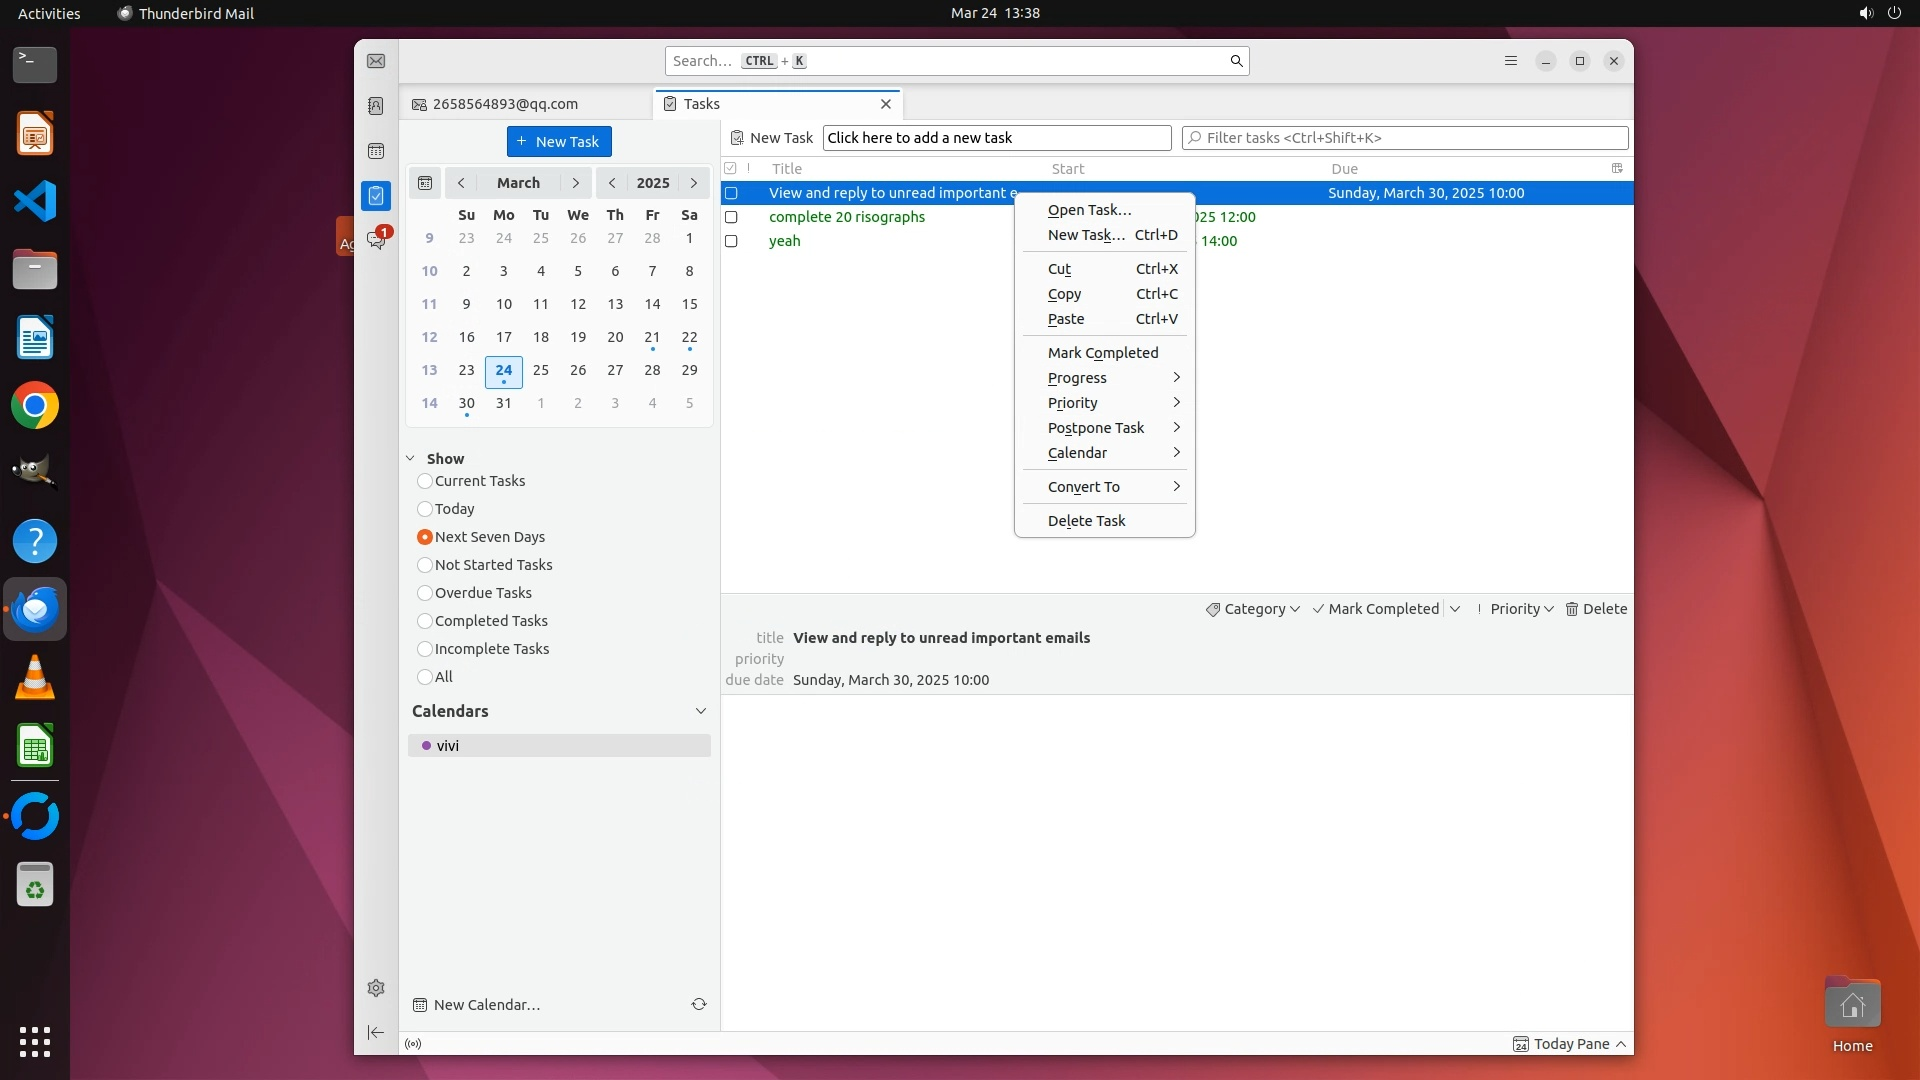Image resolution: width=1920 pixels, height=1080 pixels.
Task: Open the Thunderbird app menu hamburger icon
Action: click(x=1511, y=61)
